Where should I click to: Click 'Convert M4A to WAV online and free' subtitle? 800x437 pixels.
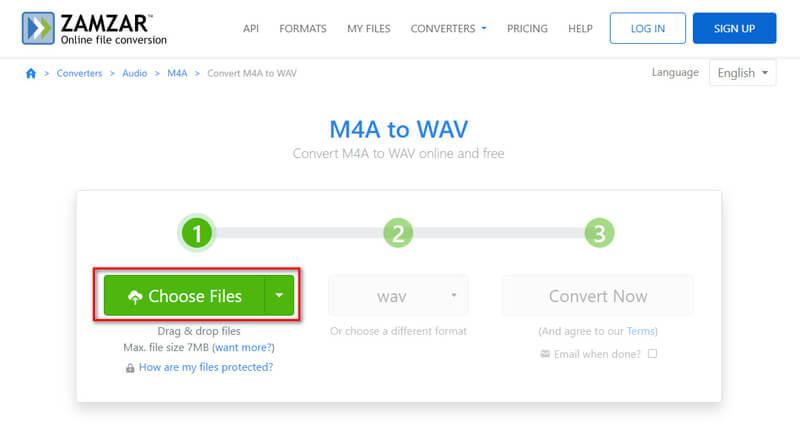click(x=398, y=153)
